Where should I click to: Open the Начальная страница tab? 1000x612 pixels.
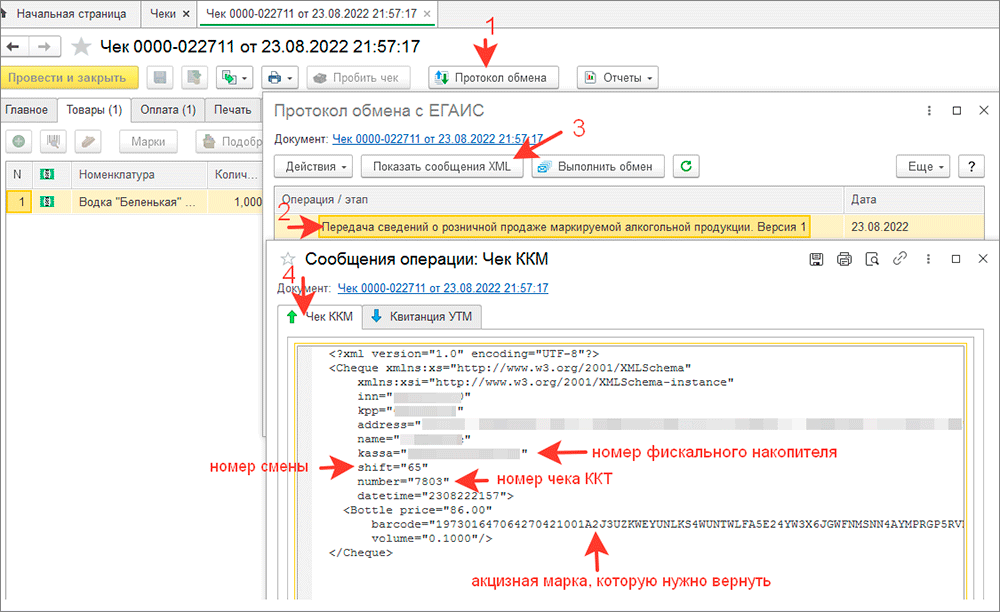(70, 13)
